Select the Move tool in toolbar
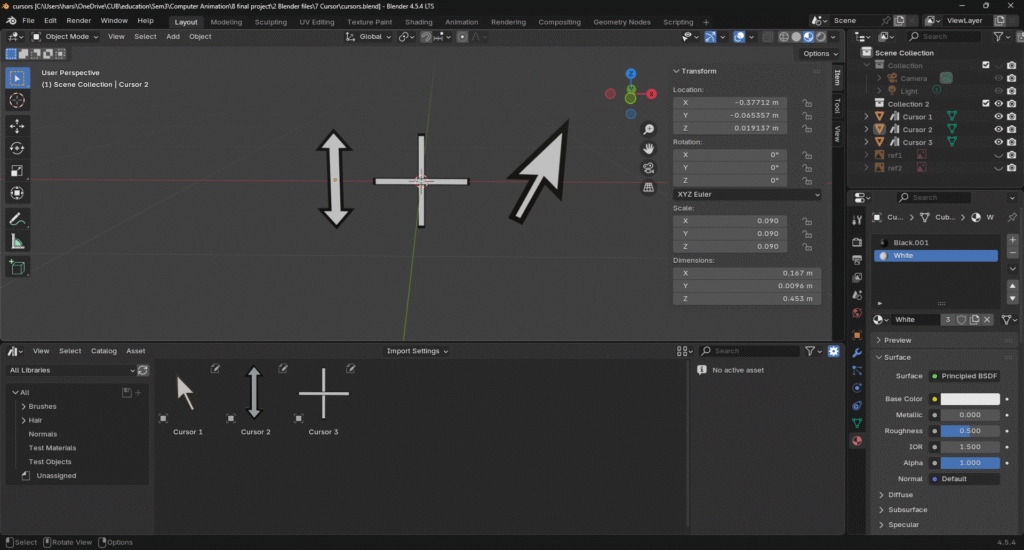 17,126
